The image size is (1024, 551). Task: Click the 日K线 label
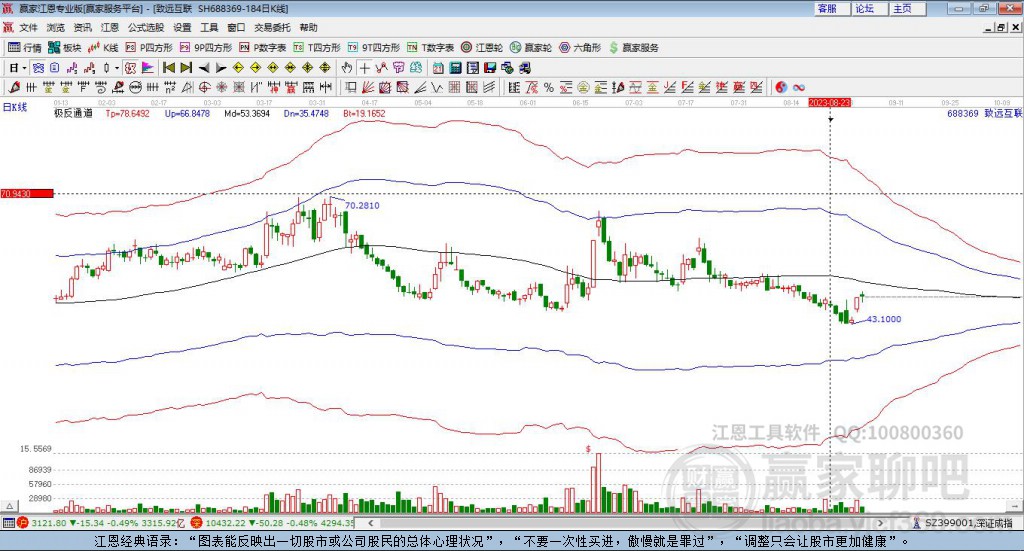point(15,107)
